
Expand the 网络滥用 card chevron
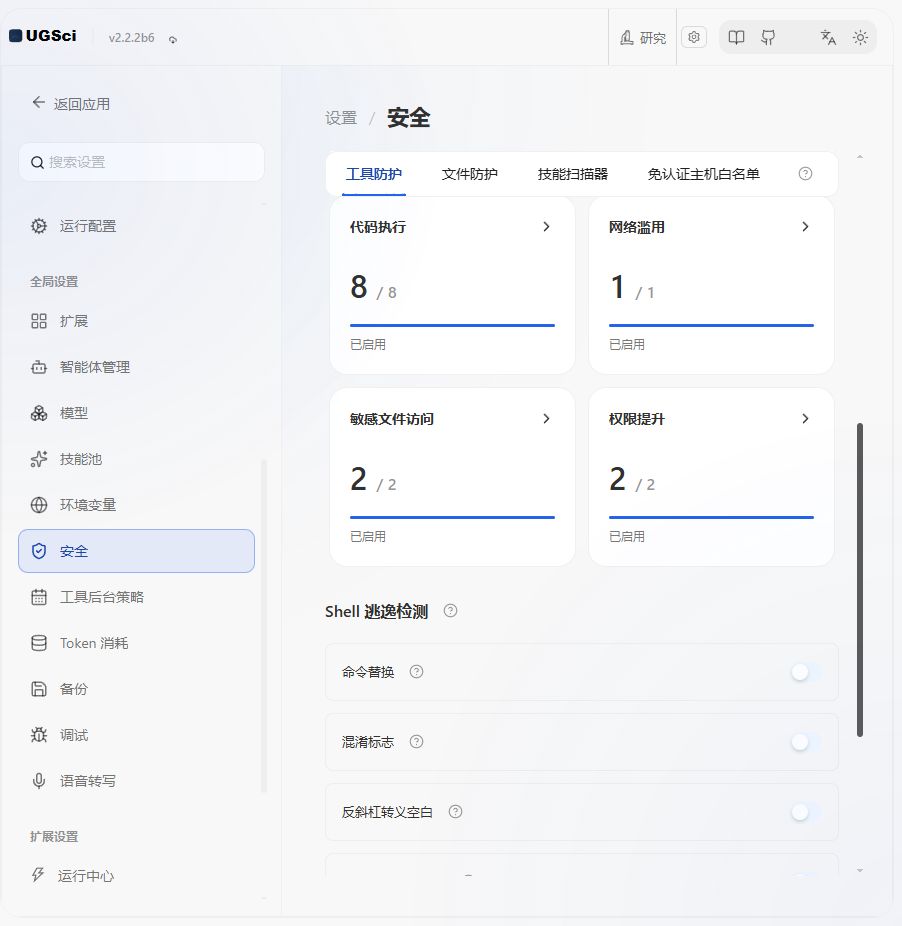click(x=805, y=227)
